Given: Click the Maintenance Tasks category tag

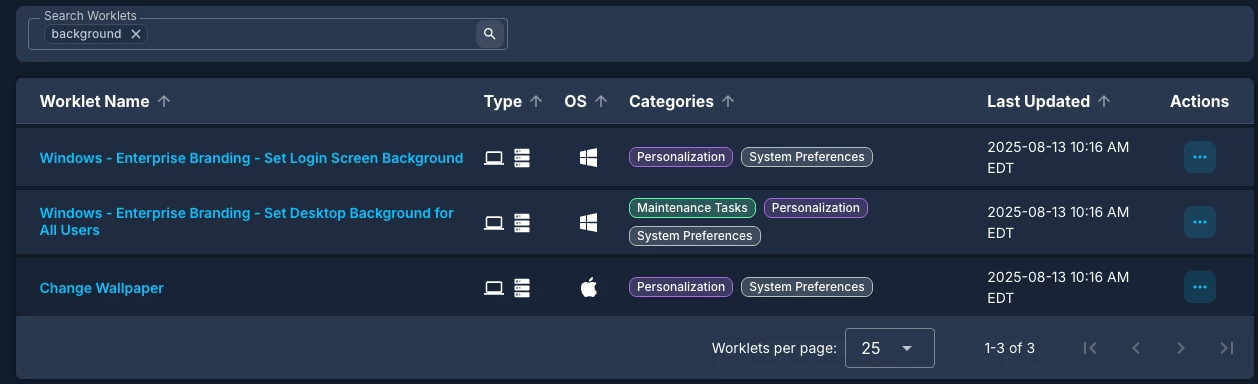Looking at the screenshot, I should [692, 208].
